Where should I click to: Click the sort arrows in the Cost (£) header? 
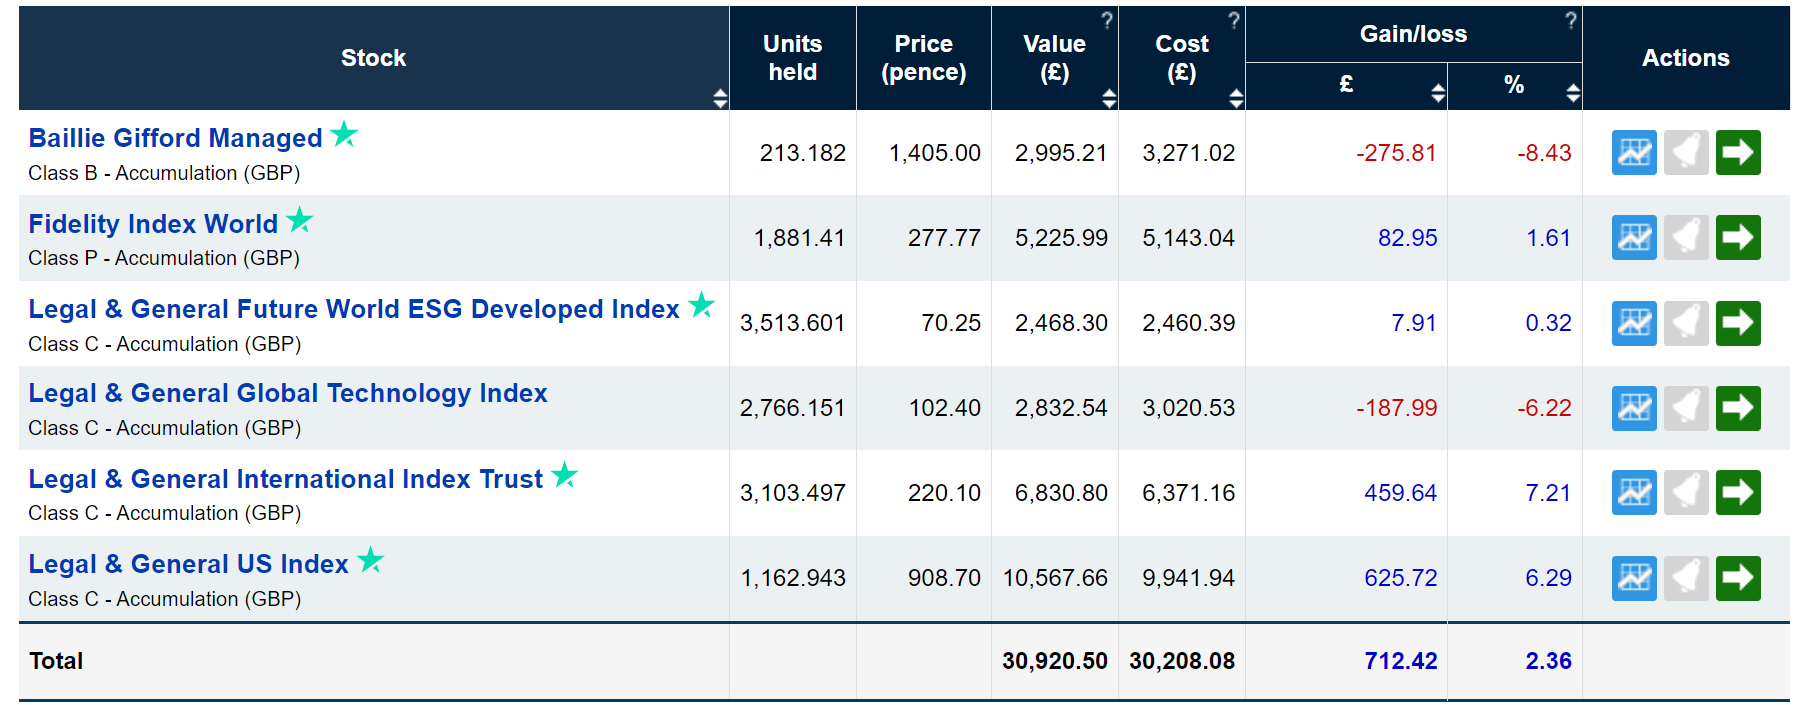1236,97
